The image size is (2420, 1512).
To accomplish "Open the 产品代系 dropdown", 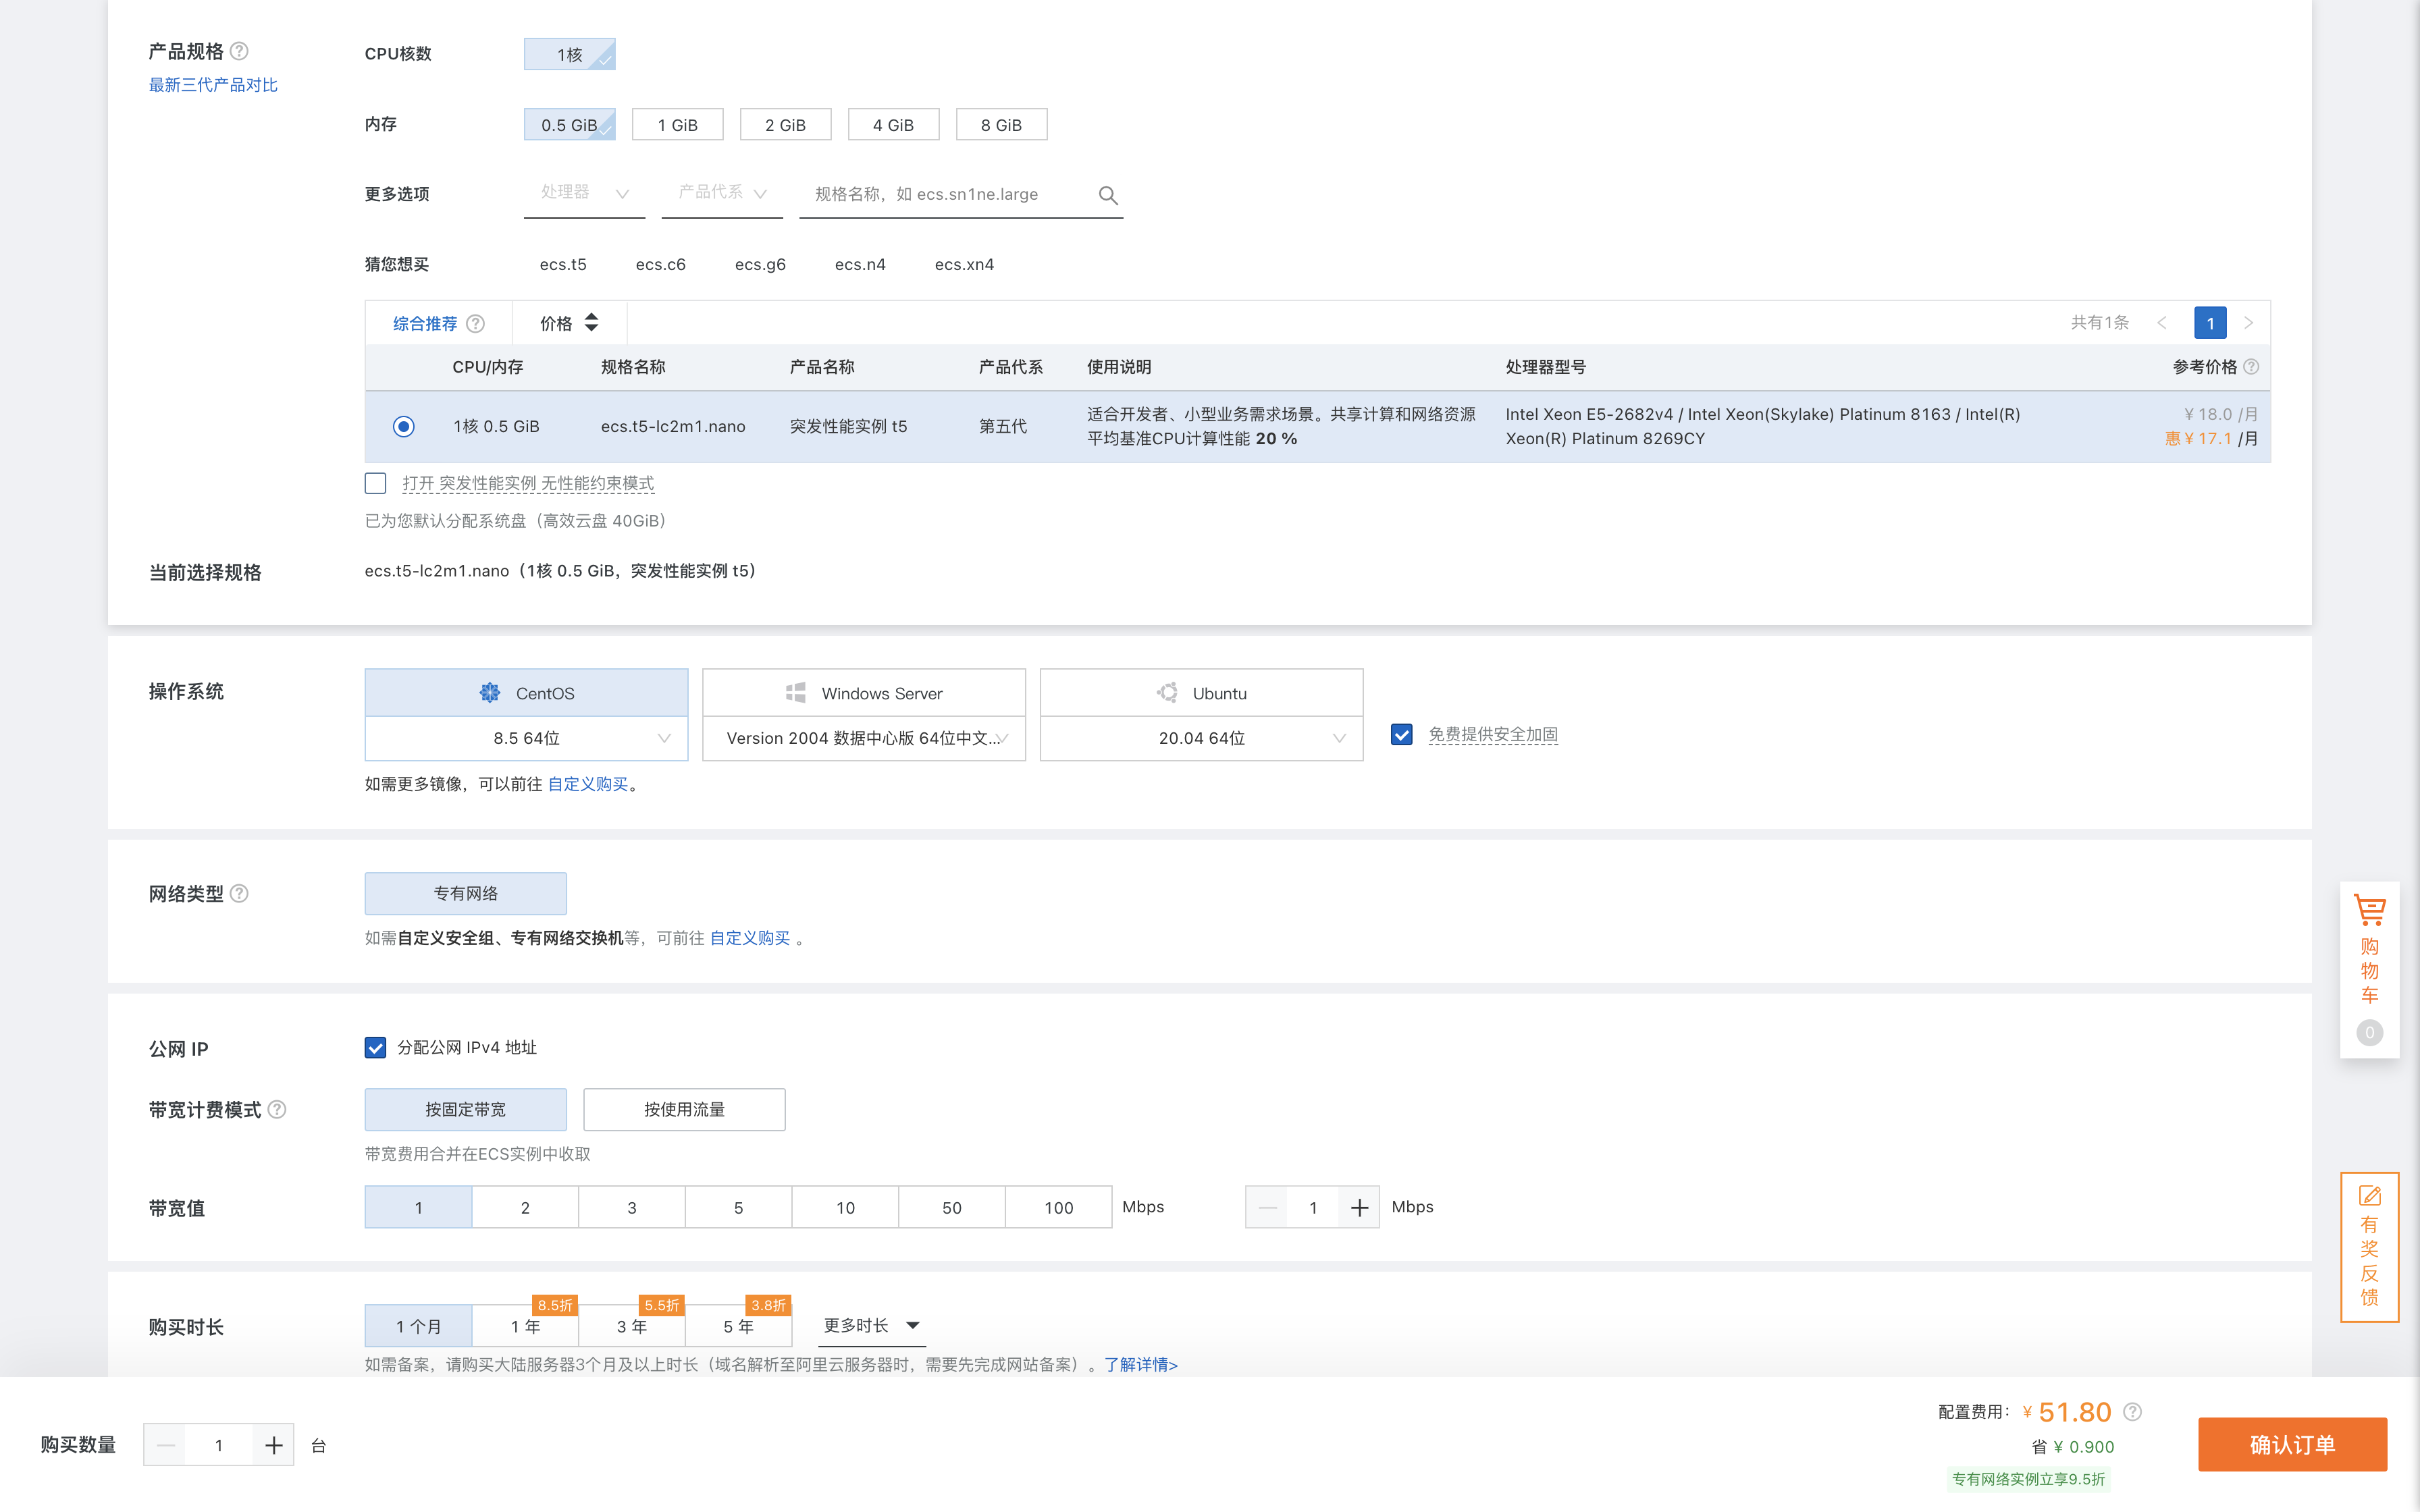I will [722, 193].
